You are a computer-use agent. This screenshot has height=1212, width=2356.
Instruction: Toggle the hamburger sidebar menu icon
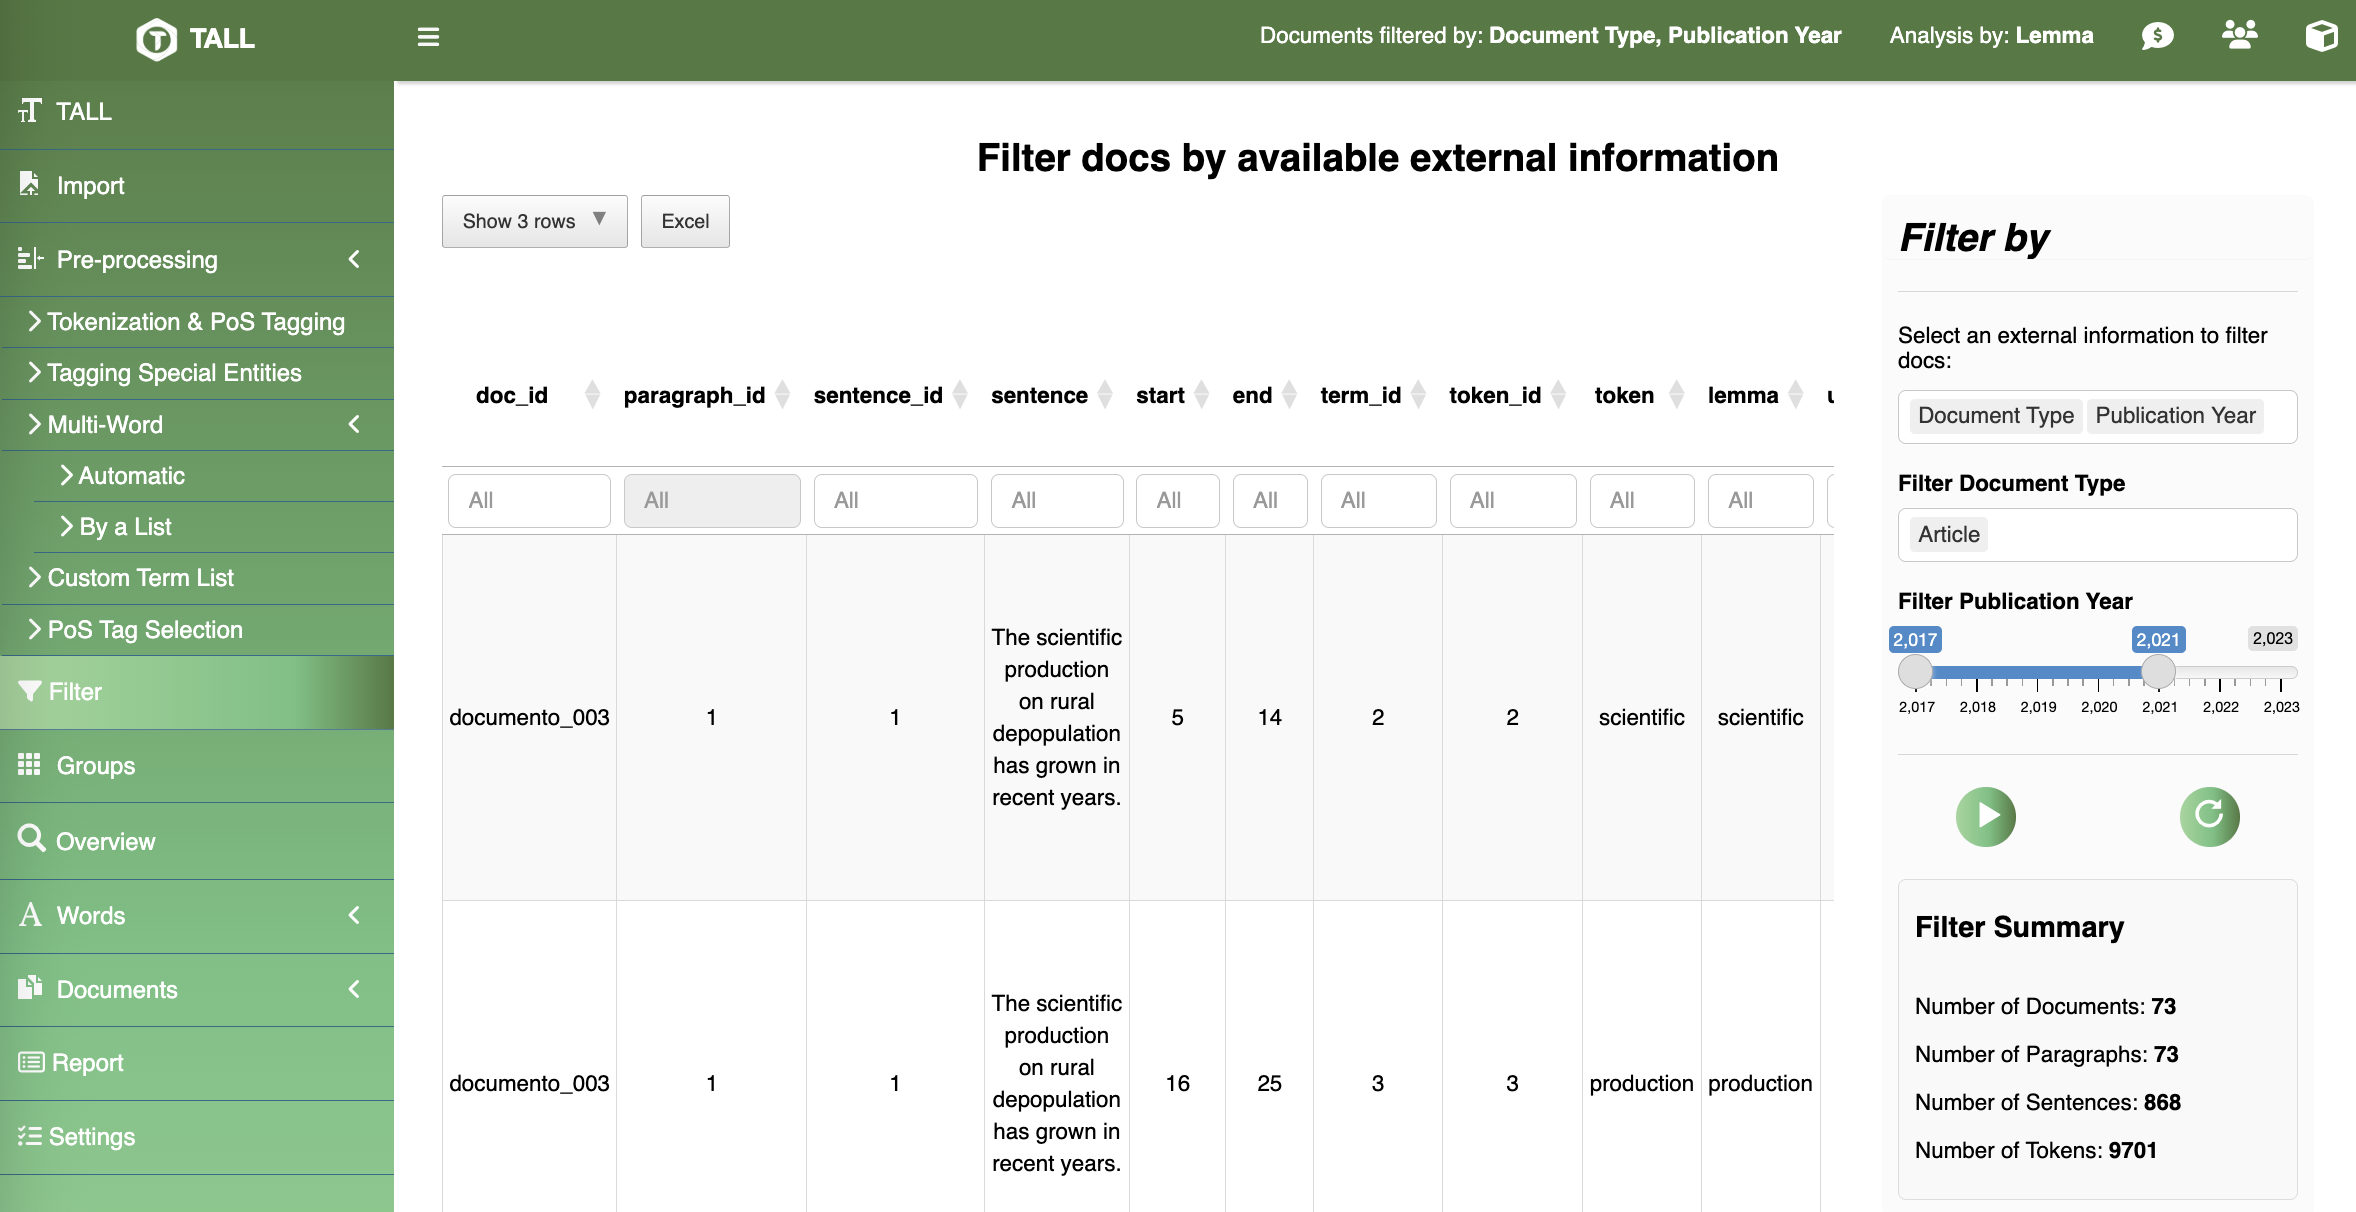428,37
